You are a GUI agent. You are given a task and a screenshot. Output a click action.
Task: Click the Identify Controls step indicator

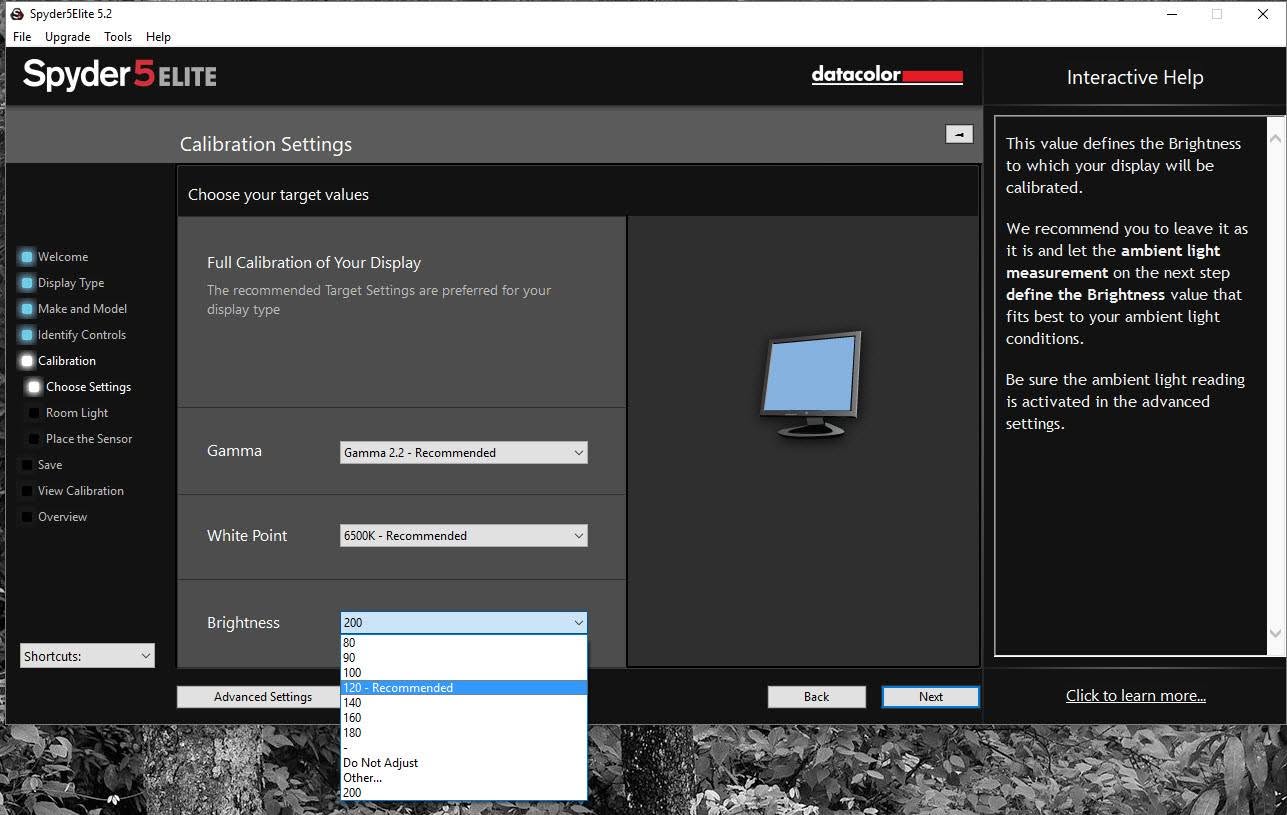pyautogui.click(x=27, y=335)
